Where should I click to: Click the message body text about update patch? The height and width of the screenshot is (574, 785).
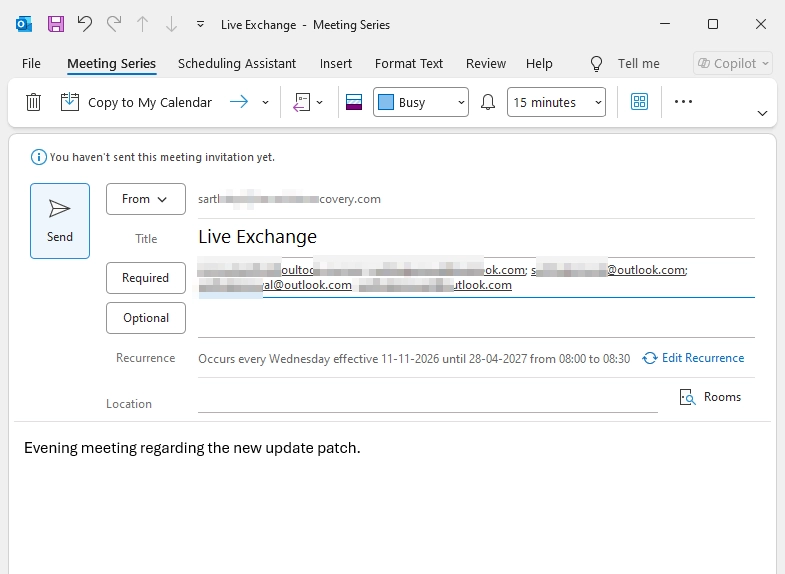(x=192, y=447)
